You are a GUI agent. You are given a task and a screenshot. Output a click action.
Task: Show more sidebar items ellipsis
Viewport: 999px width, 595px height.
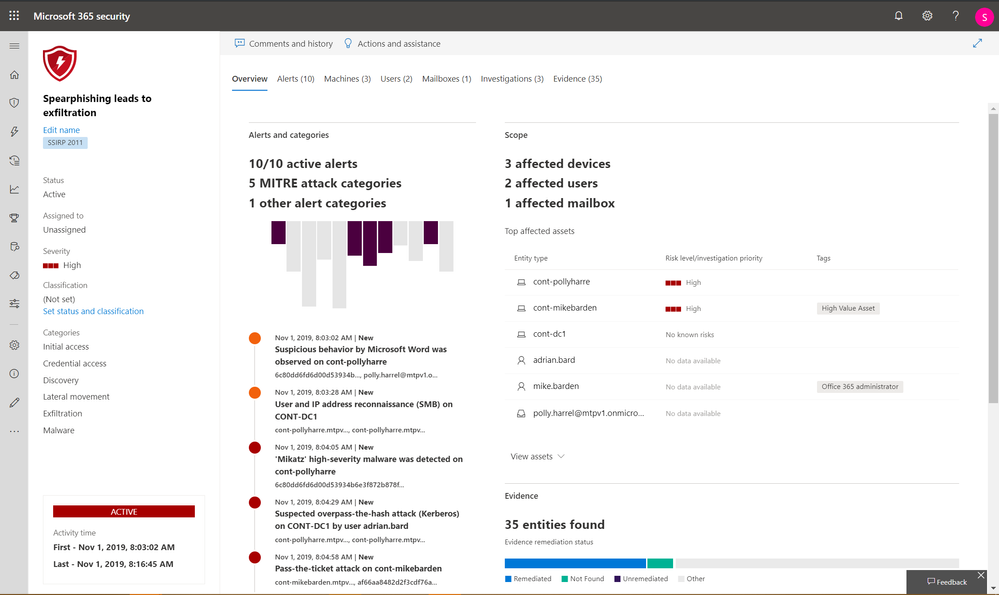pos(14,431)
